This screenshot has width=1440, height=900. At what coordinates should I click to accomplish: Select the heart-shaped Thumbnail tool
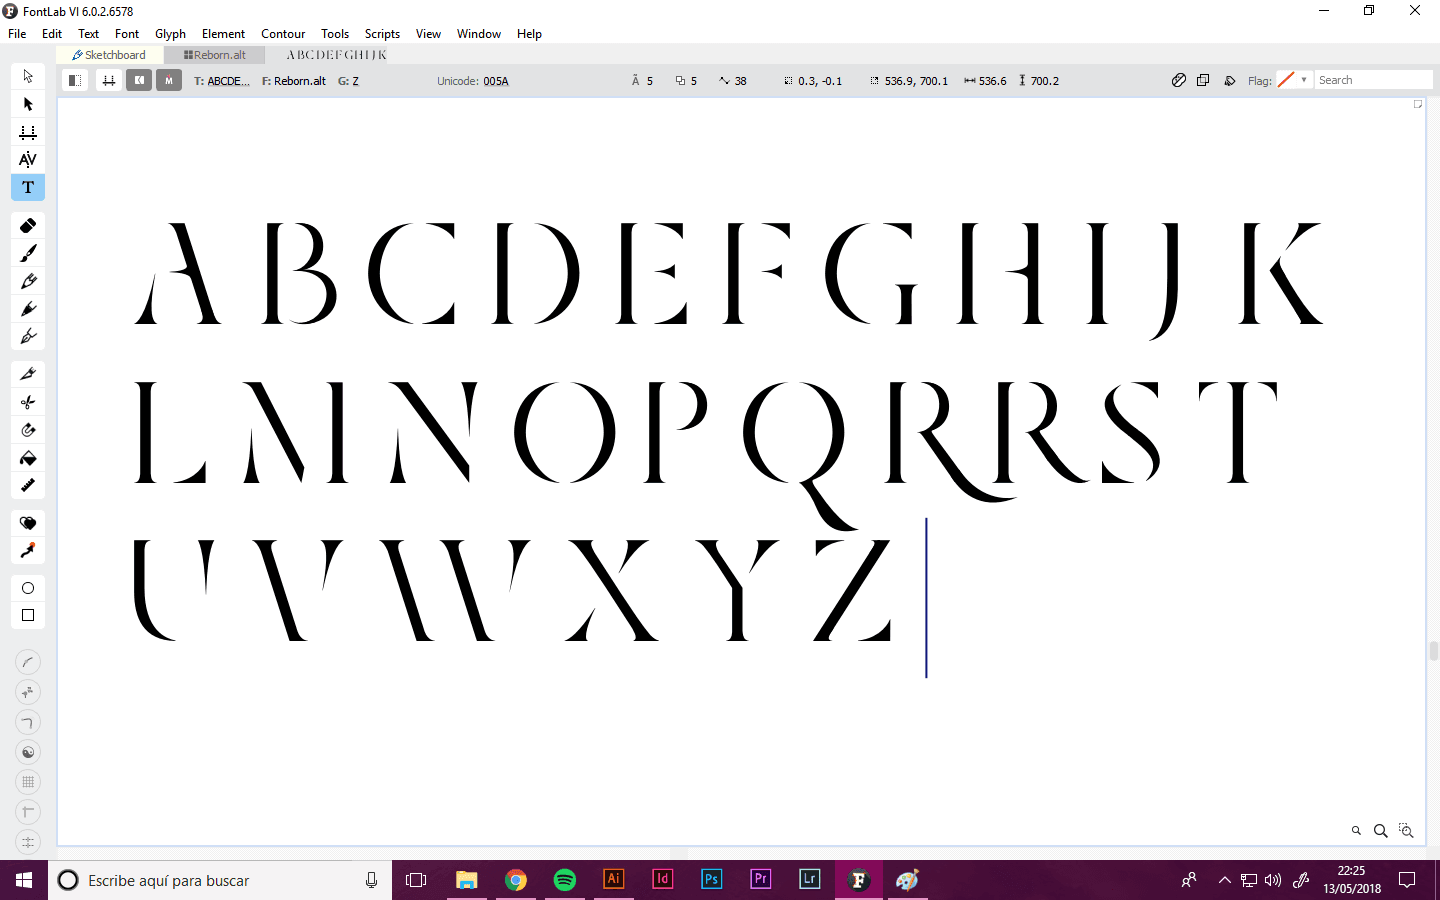pyautogui.click(x=28, y=523)
